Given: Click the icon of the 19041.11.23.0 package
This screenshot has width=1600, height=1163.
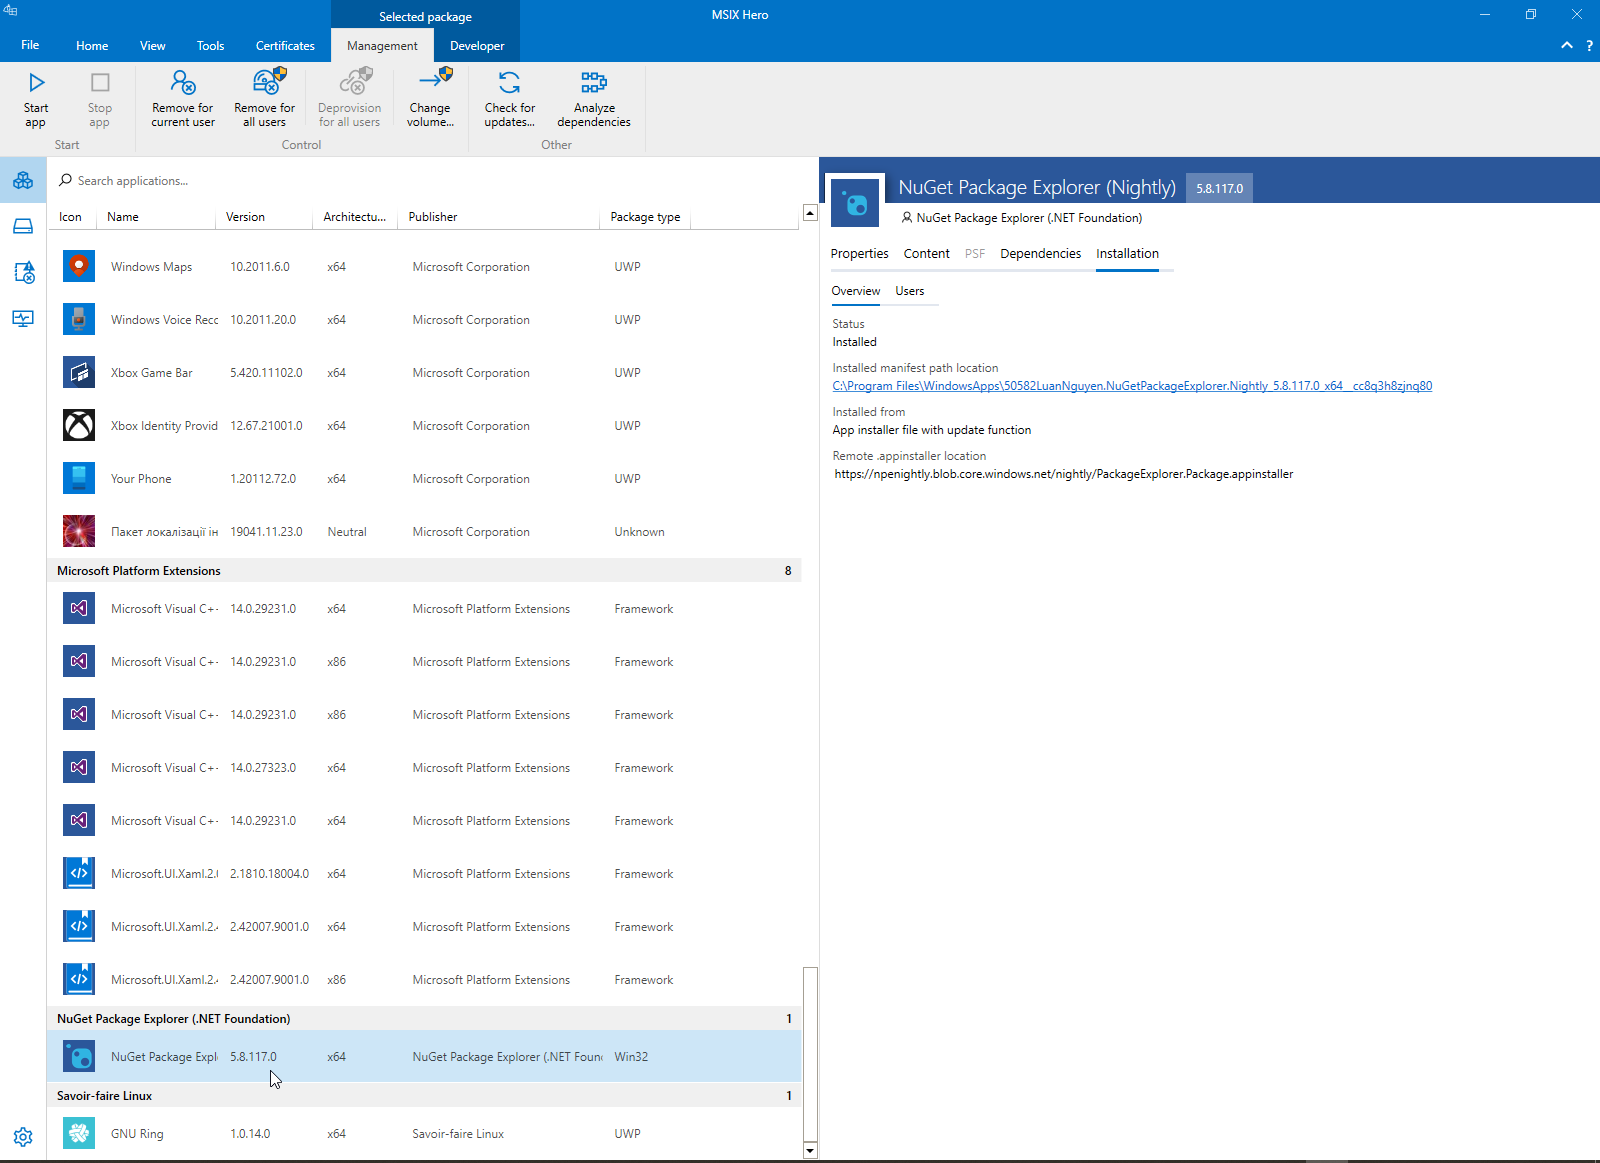Looking at the screenshot, I should [79, 531].
